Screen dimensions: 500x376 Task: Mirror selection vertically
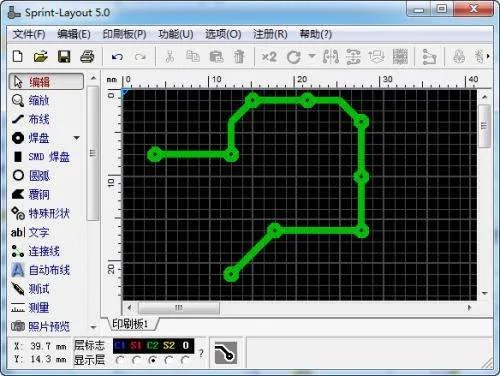(353, 57)
